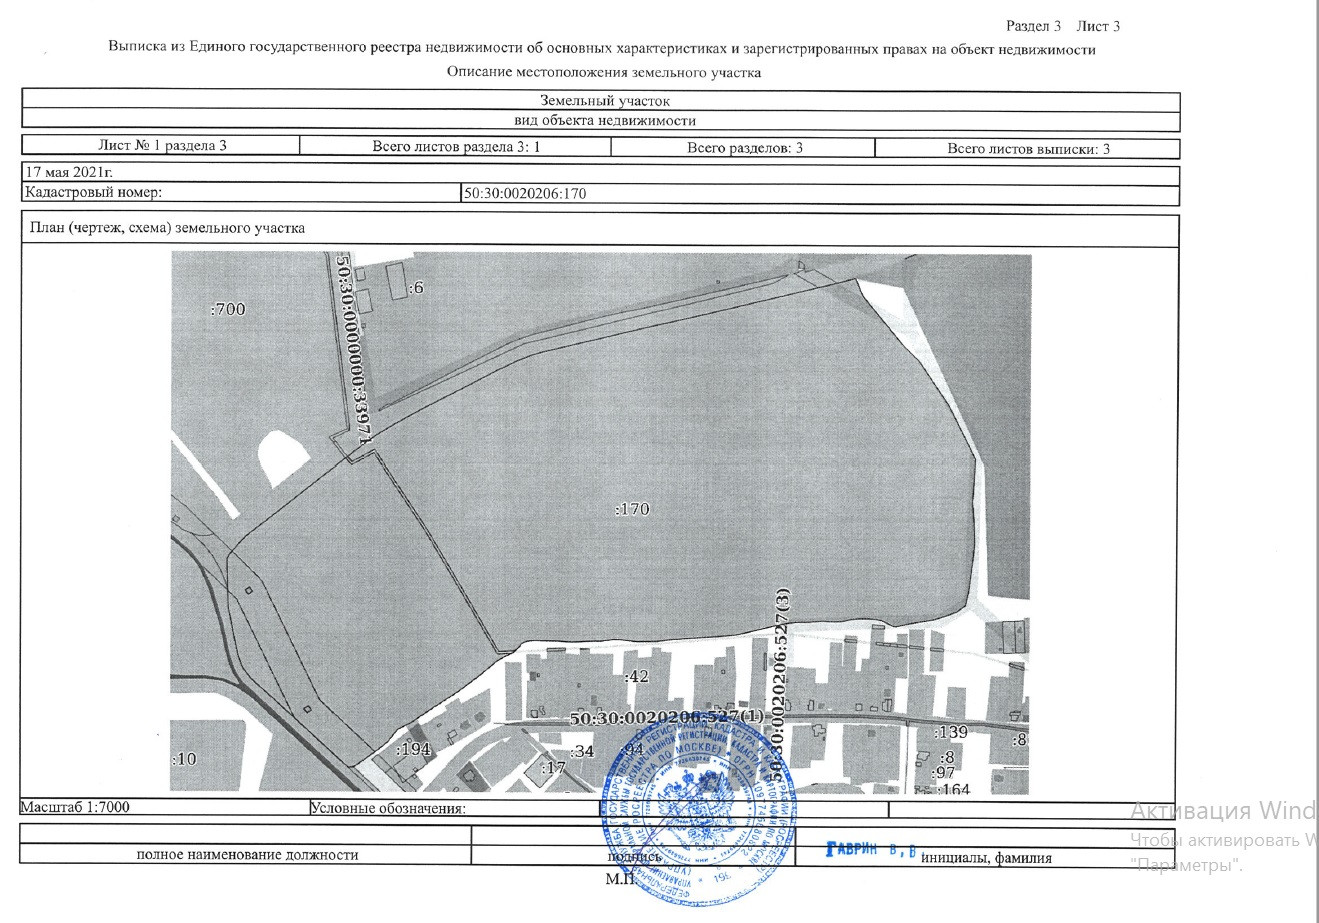Click the ":6" parcel label on the map
1319x923 pixels.
click(416, 288)
